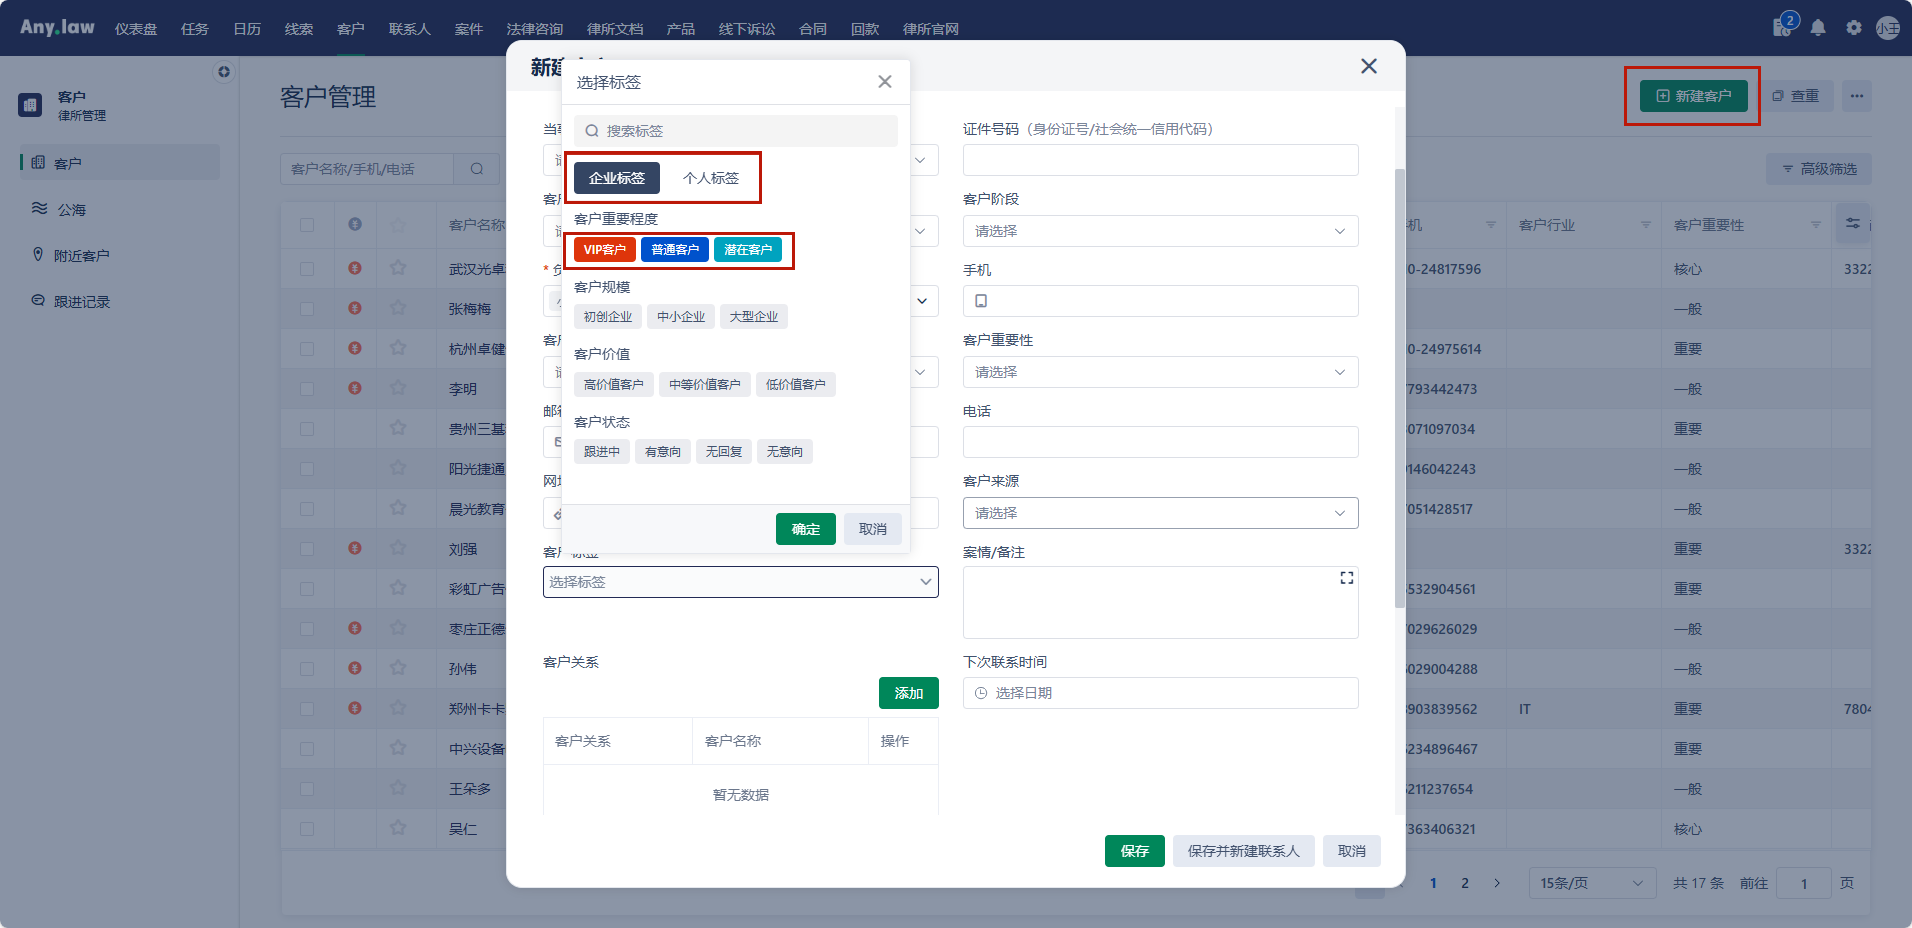Screen dimensions: 1912x928
Task: Switch to the 个人标签 tab
Action: (x=711, y=178)
